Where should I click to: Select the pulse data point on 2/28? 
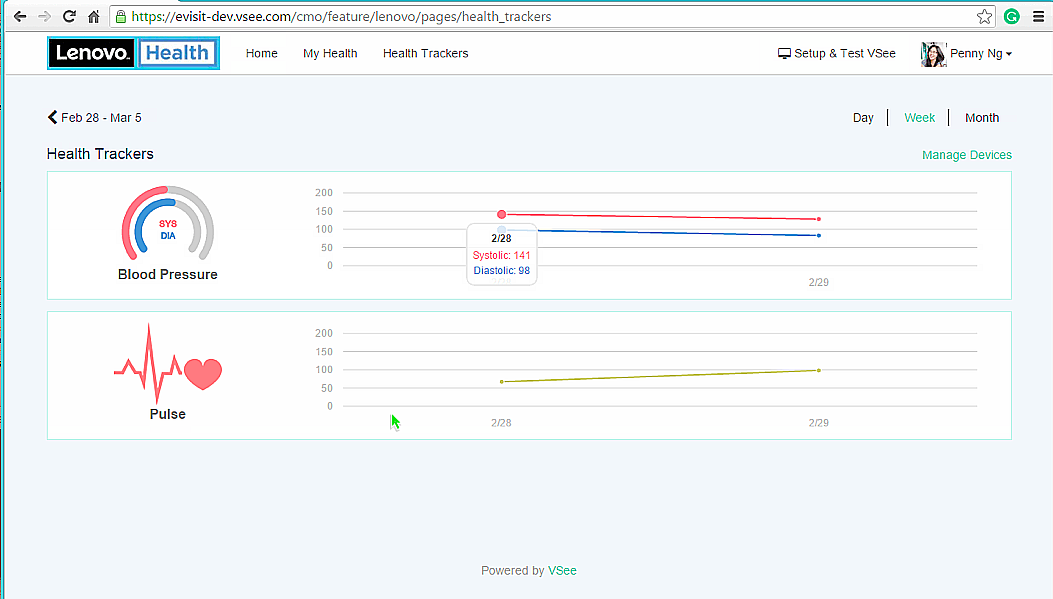point(502,382)
